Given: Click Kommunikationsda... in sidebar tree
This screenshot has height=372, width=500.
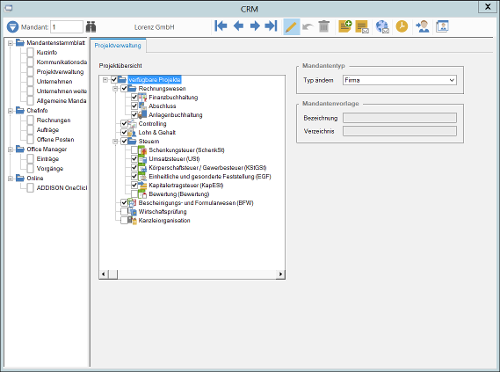Looking at the screenshot, I should 62,62.
